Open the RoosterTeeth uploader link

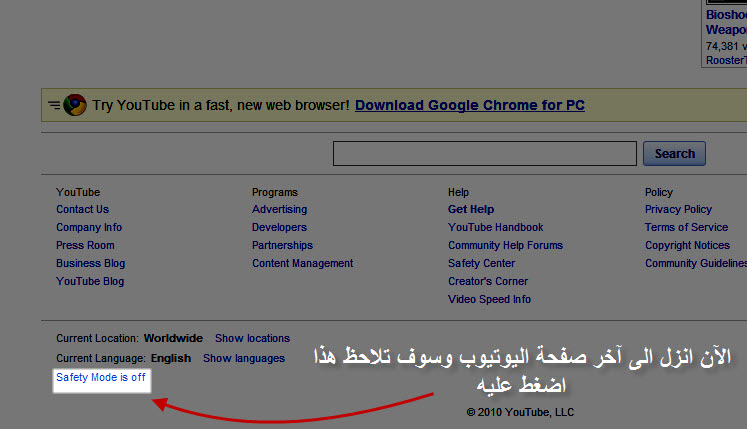pos(726,61)
